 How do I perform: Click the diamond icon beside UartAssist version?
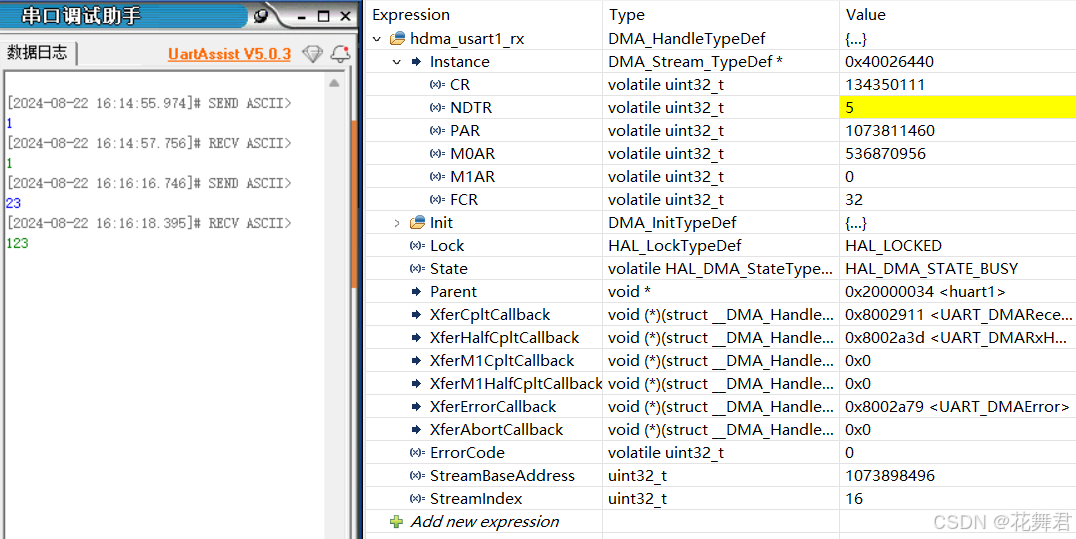[x=312, y=54]
